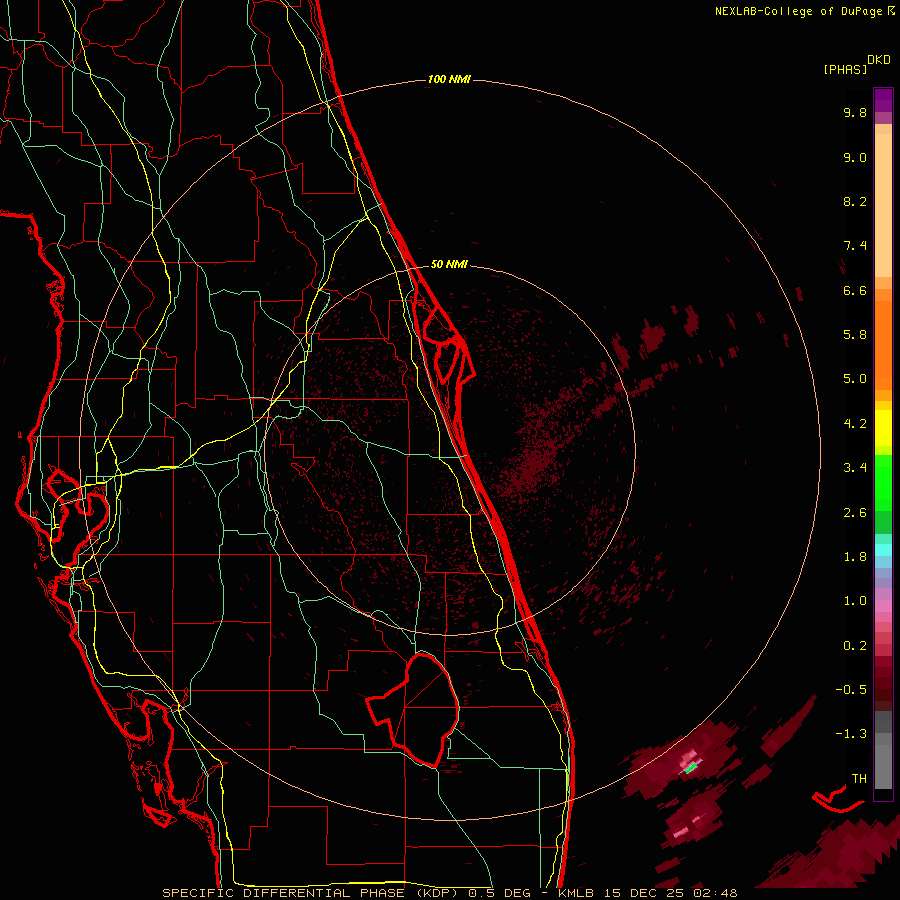This screenshot has width=900, height=900.
Task: Click the 5.0 value on the color scale
Action: 855,379
